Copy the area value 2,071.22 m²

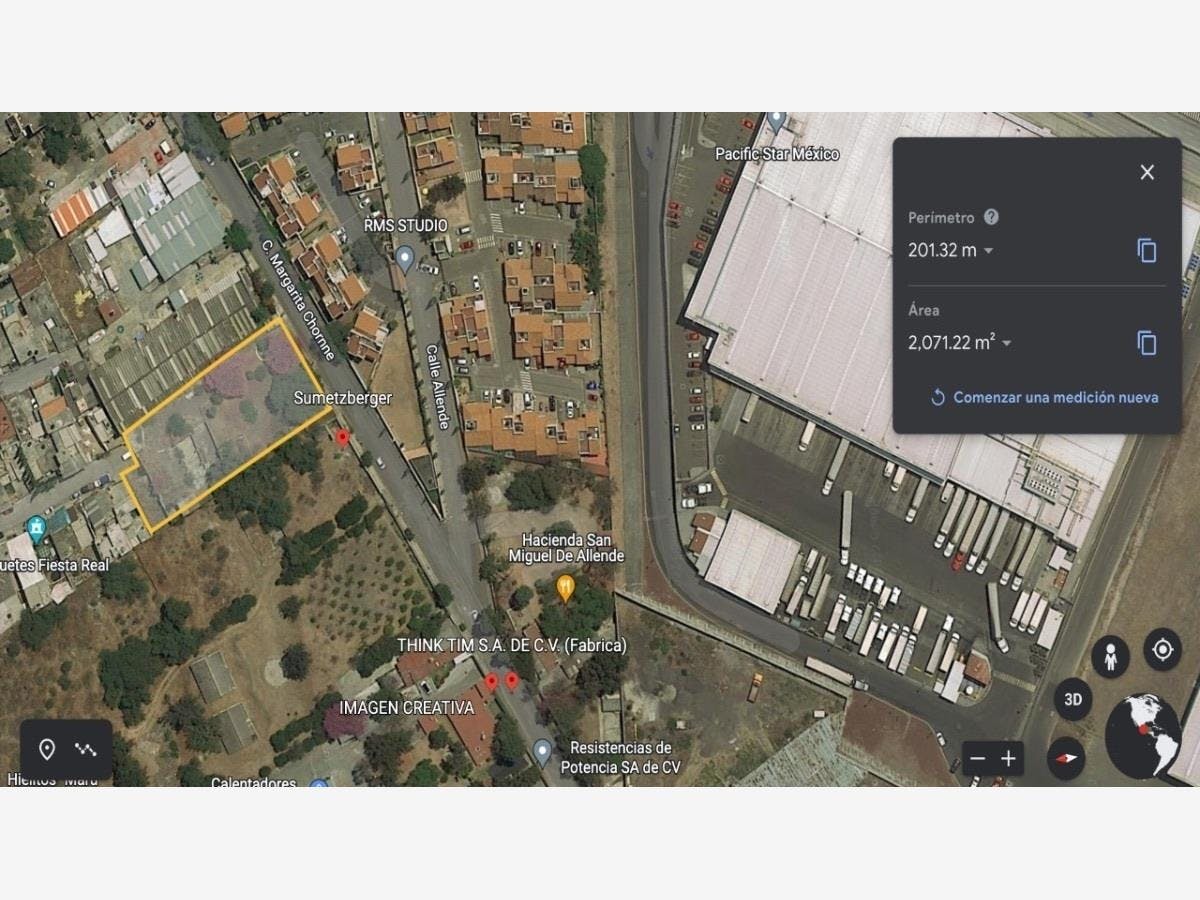click(x=1147, y=343)
